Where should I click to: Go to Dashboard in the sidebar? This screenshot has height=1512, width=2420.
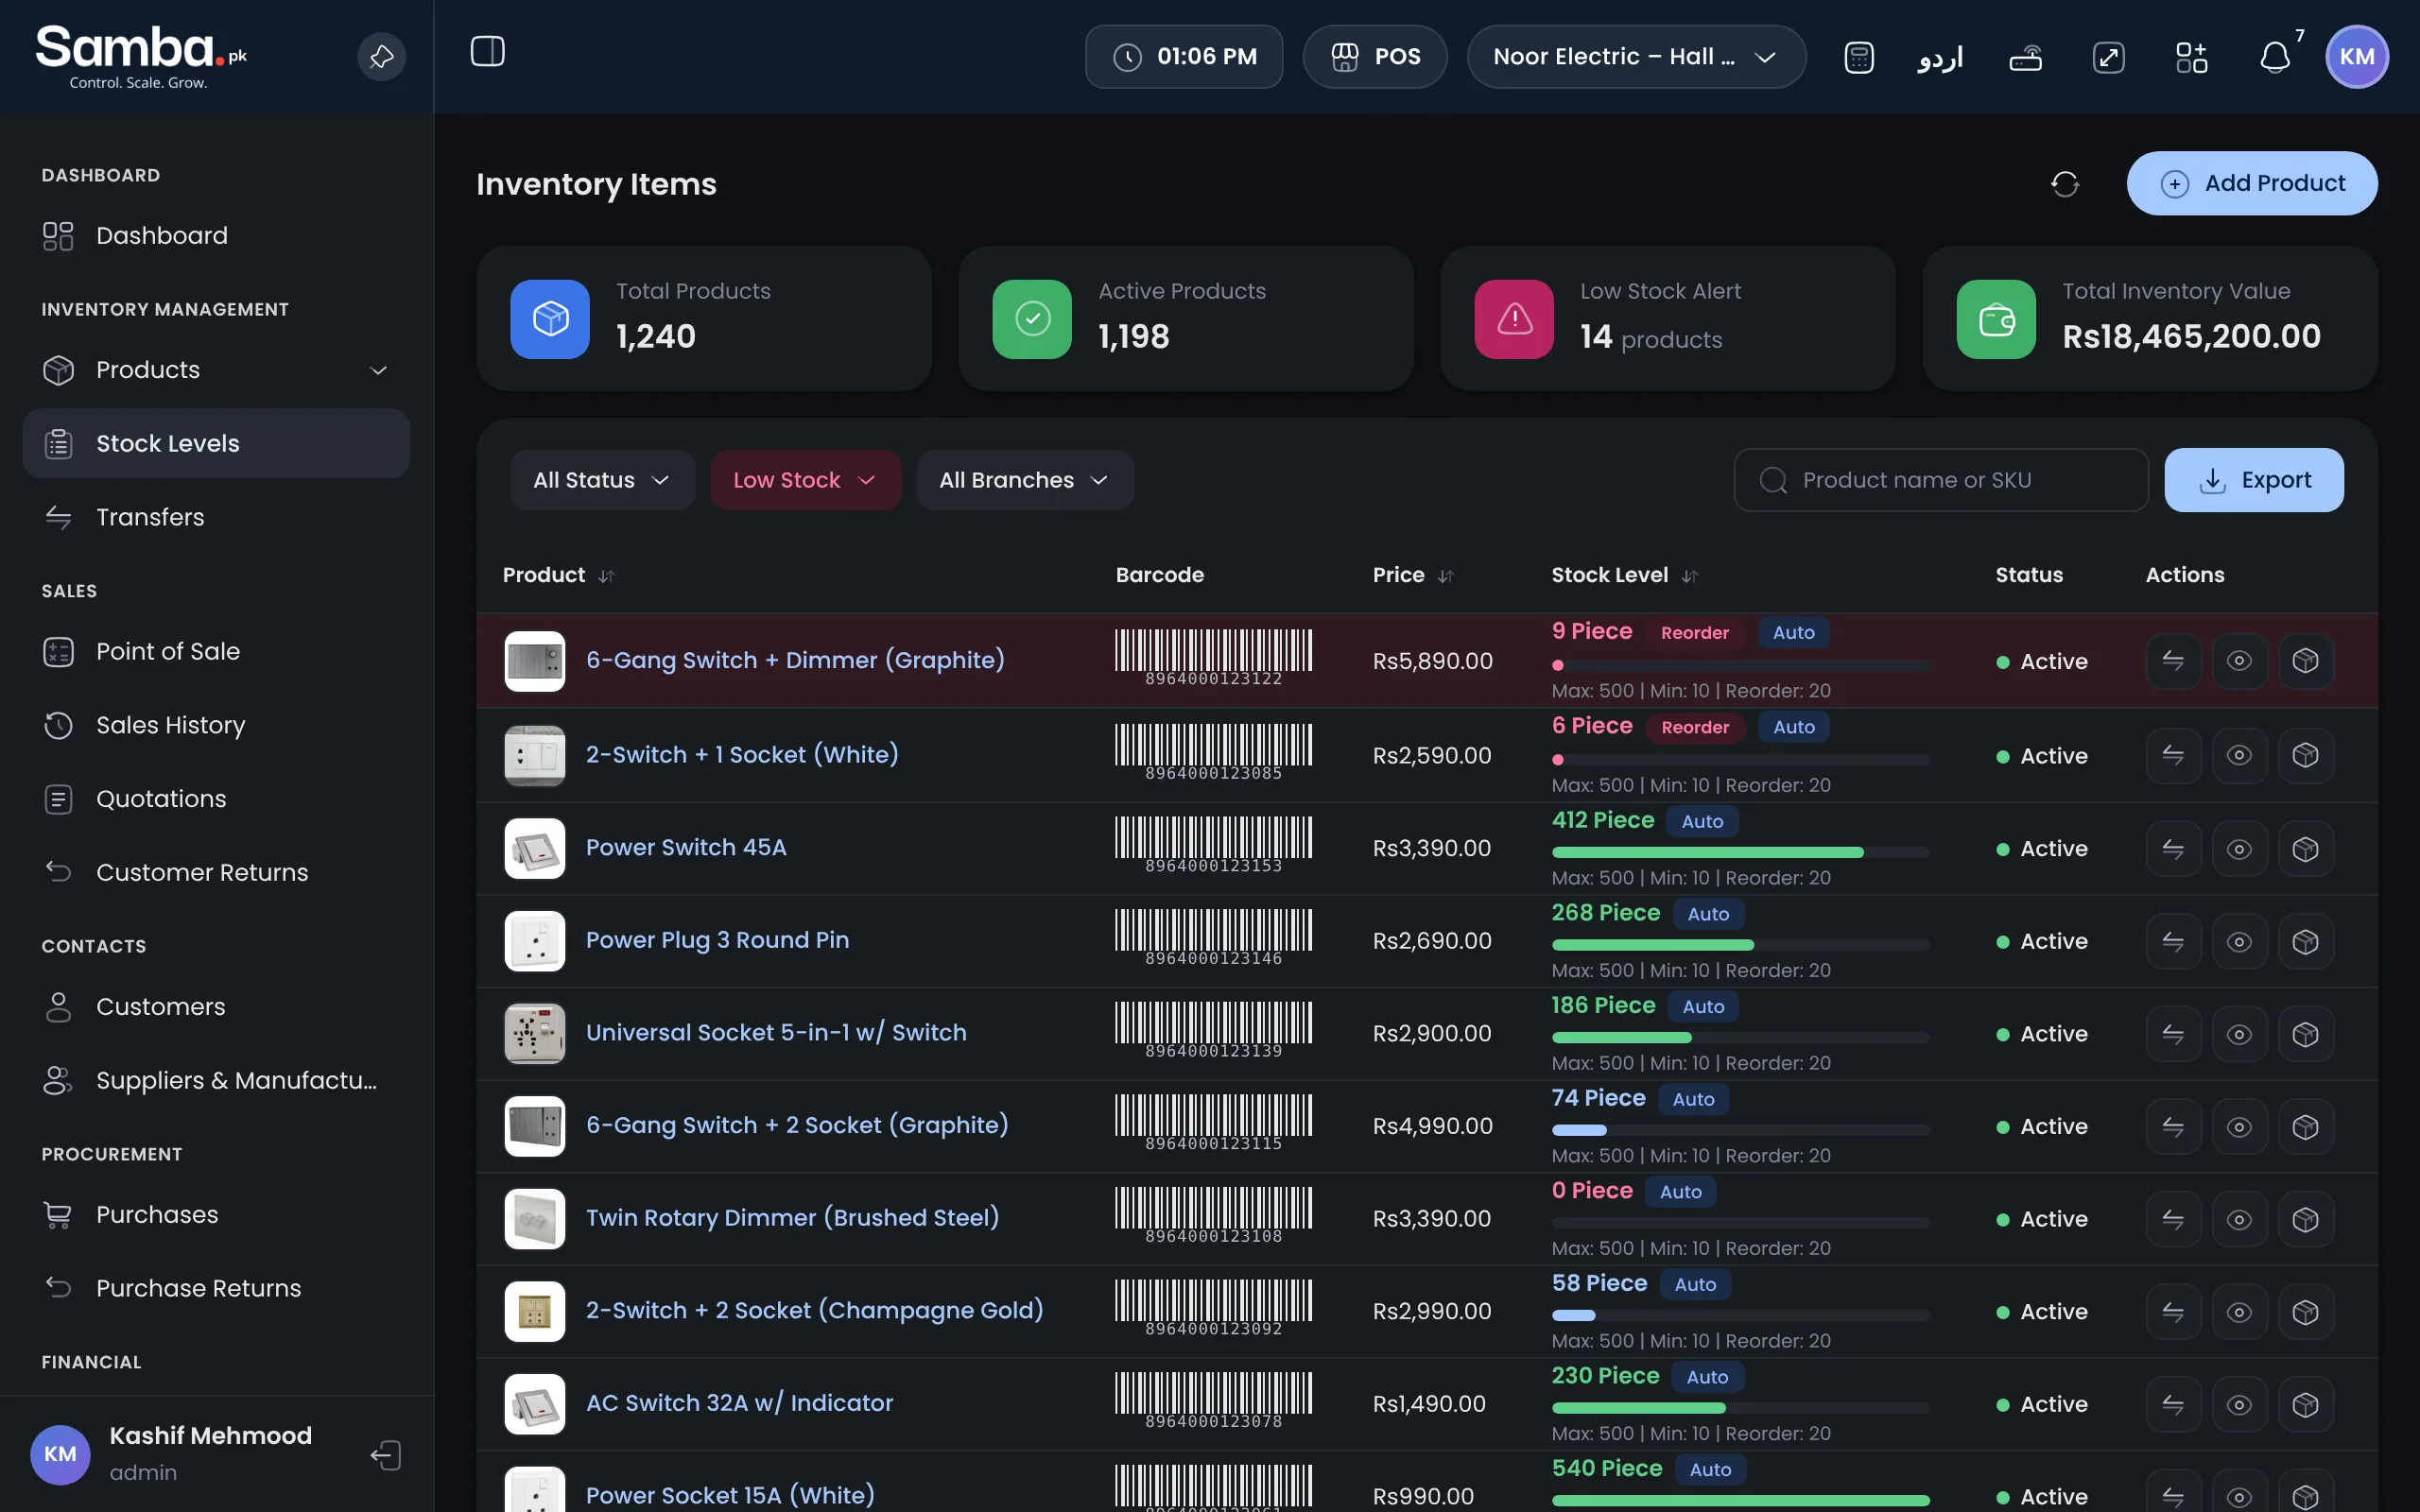(x=216, y=236)
